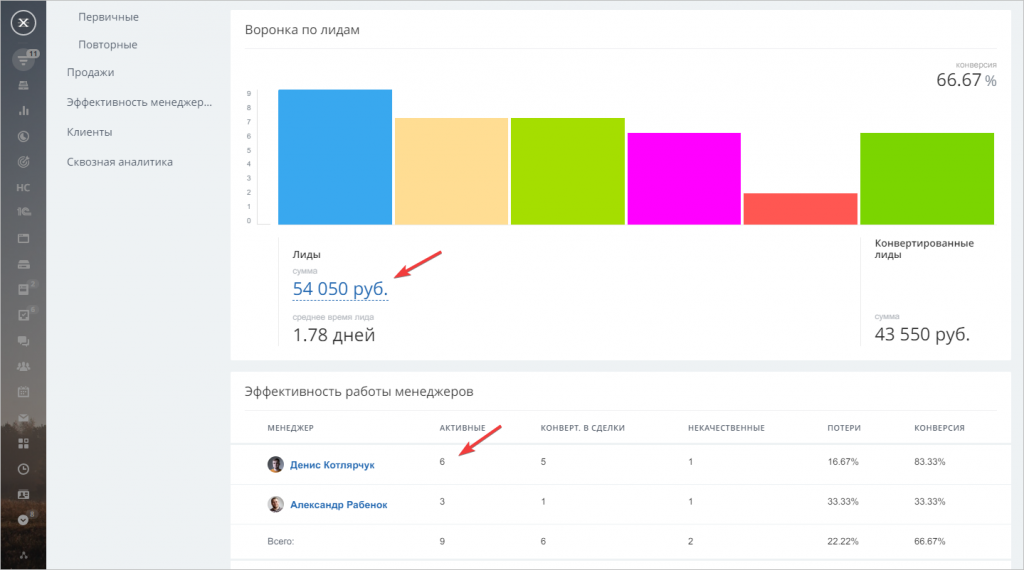1024x570 pixels.
Task: Open the calendar sidebar icon
Action: [x=23, y=392]
